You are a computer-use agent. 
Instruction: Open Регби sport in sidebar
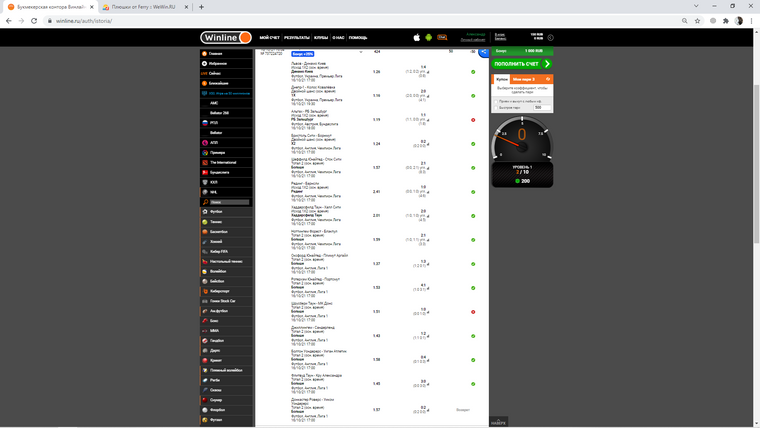pos(226,380)
